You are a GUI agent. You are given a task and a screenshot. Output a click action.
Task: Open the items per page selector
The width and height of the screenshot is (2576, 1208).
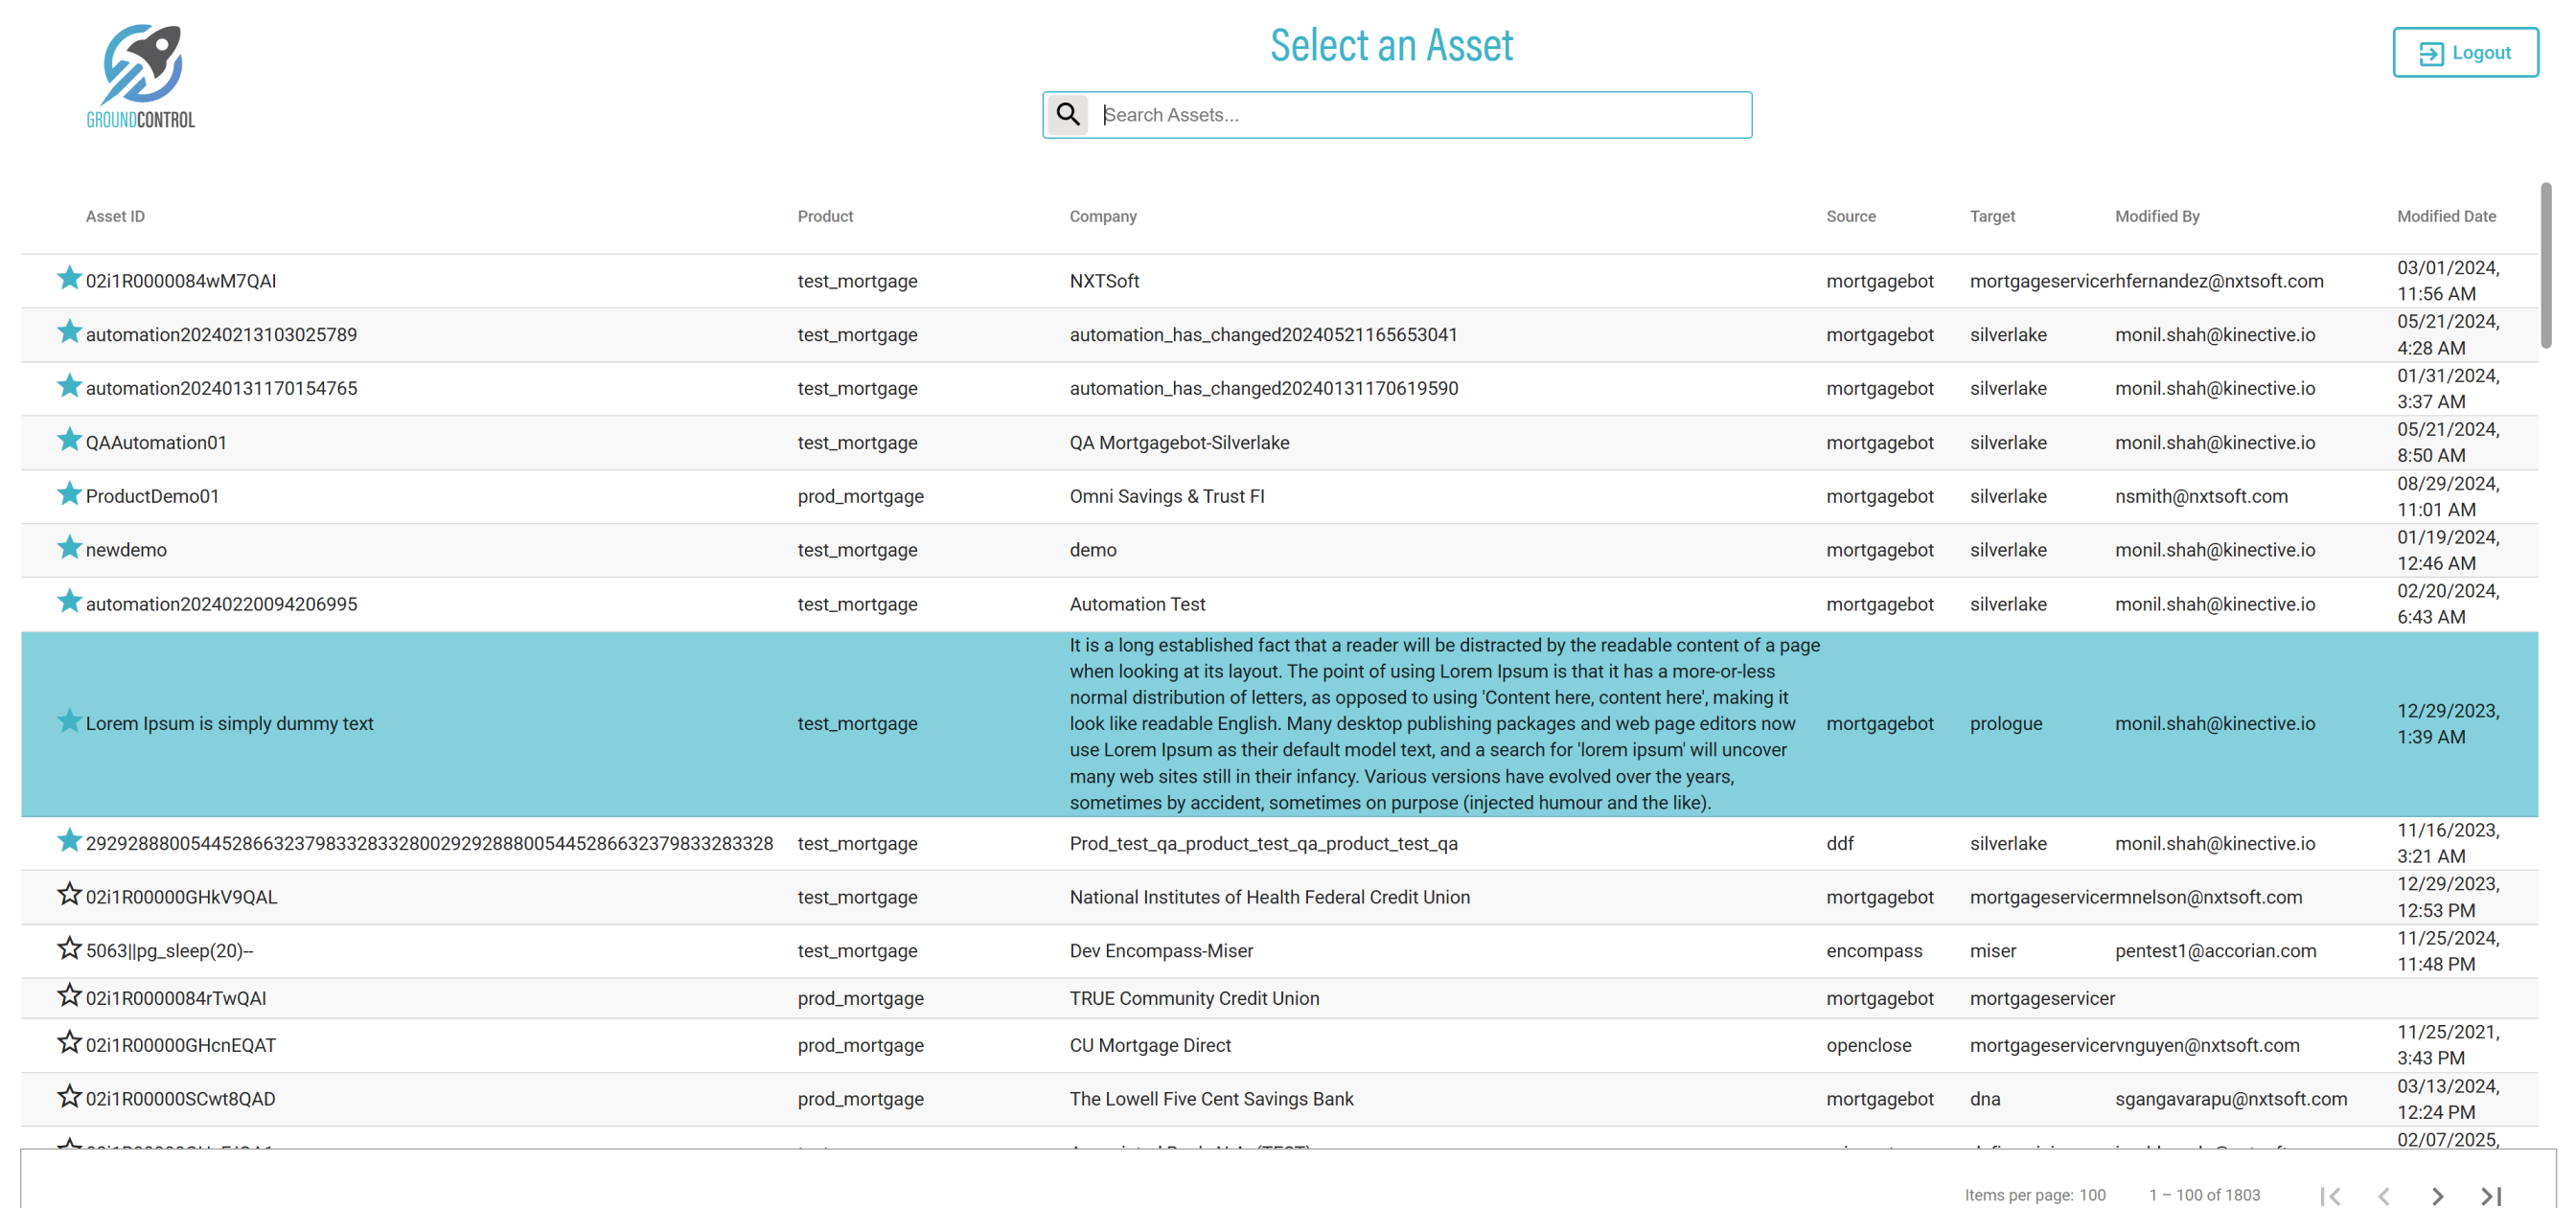coord(2092,1195)
